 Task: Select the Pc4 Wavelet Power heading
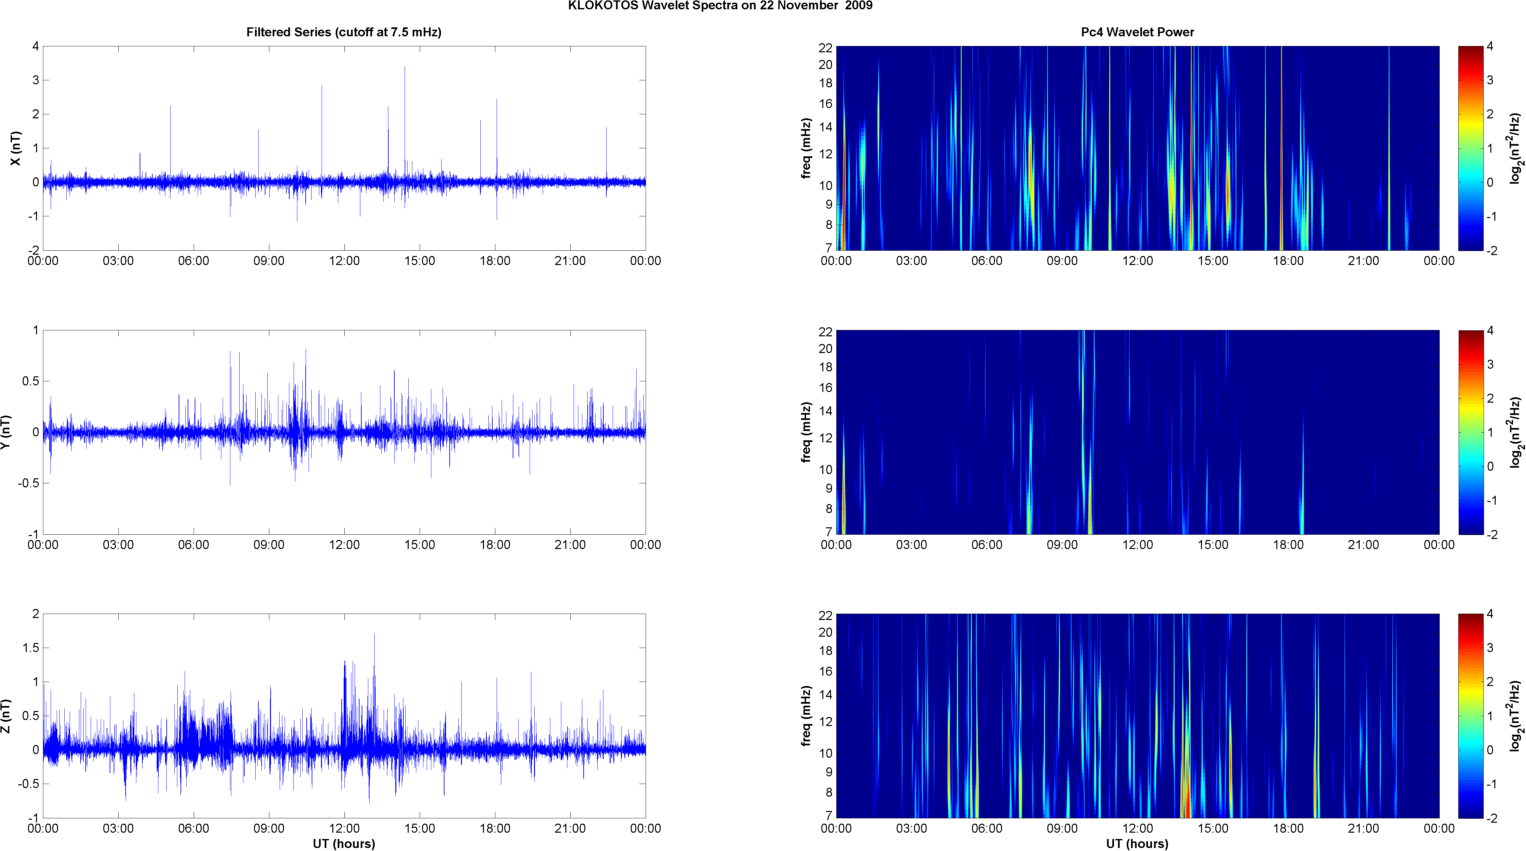tap(1137, 32)
